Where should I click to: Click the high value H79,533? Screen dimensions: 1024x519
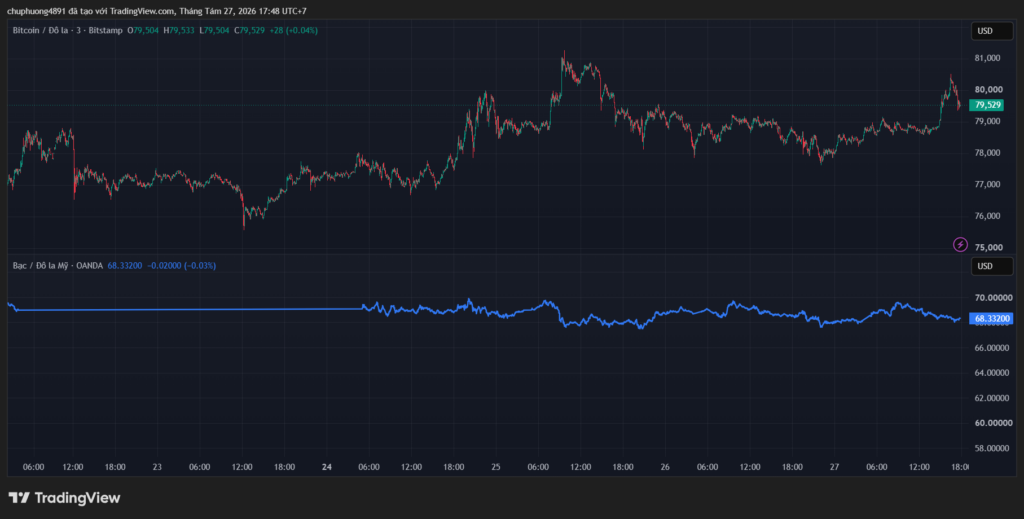[179, 30]
